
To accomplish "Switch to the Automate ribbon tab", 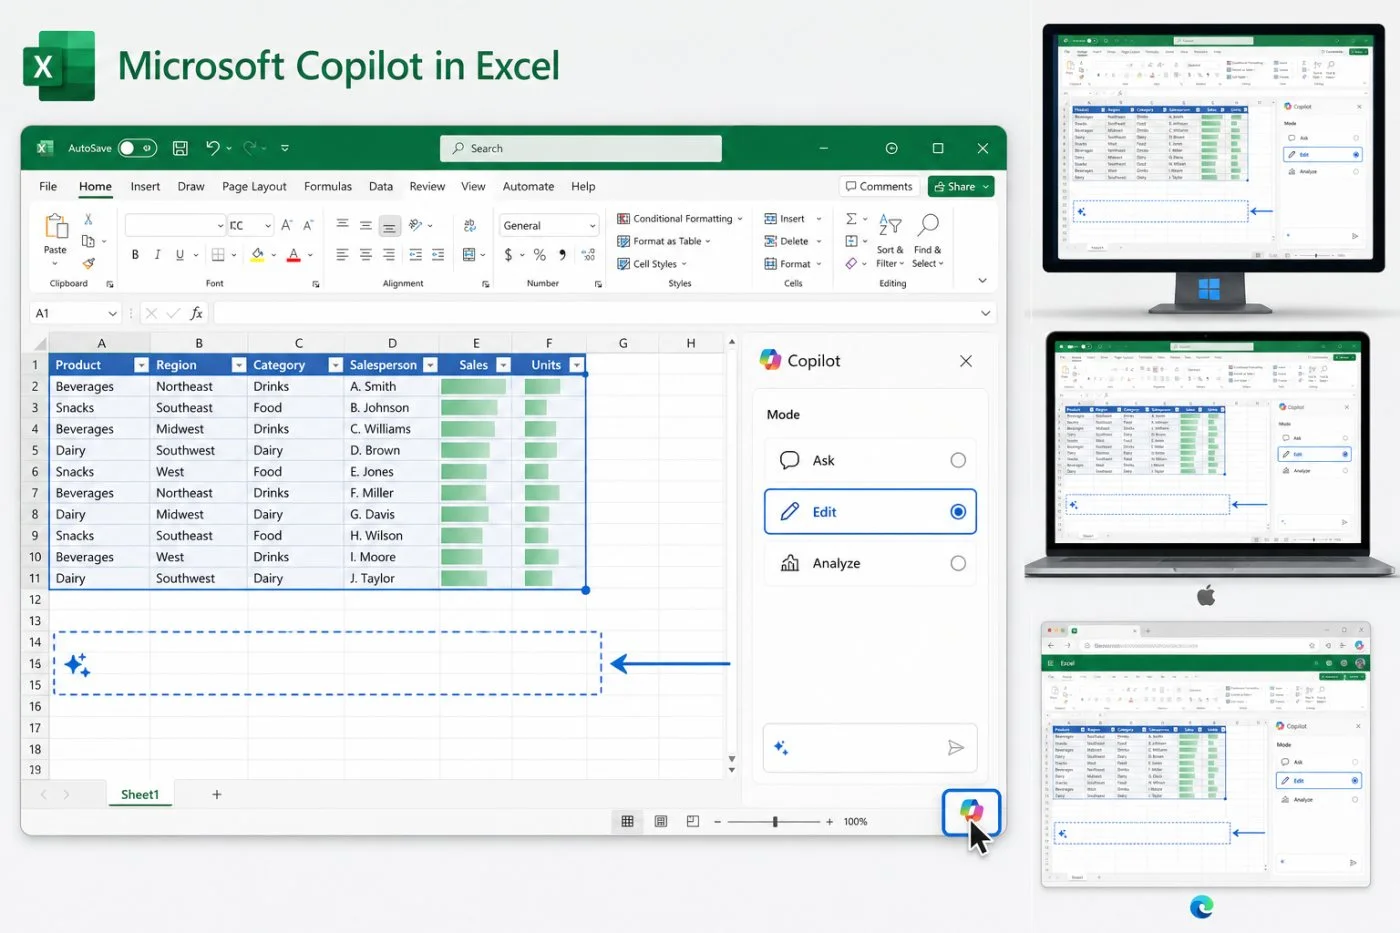I will pyautogui.click(x=528, y=186).
